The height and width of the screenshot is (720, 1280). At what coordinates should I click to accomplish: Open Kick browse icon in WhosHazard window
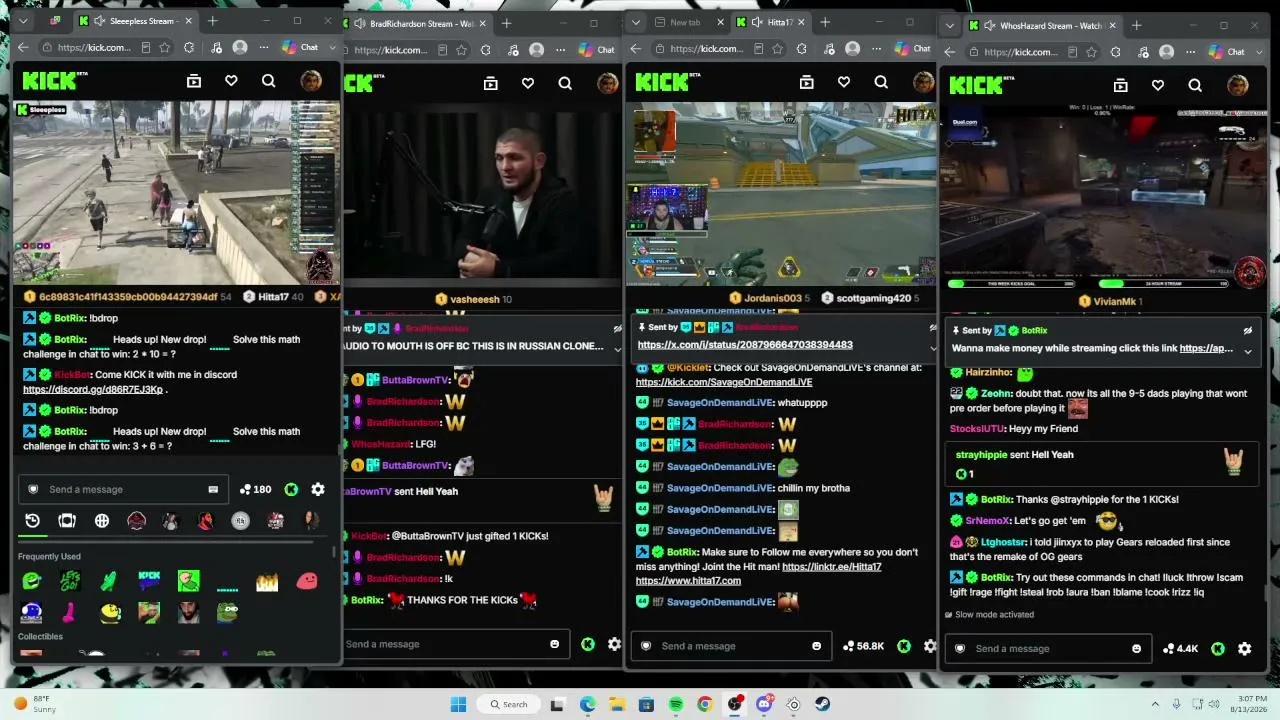[x=1121, y=85]
